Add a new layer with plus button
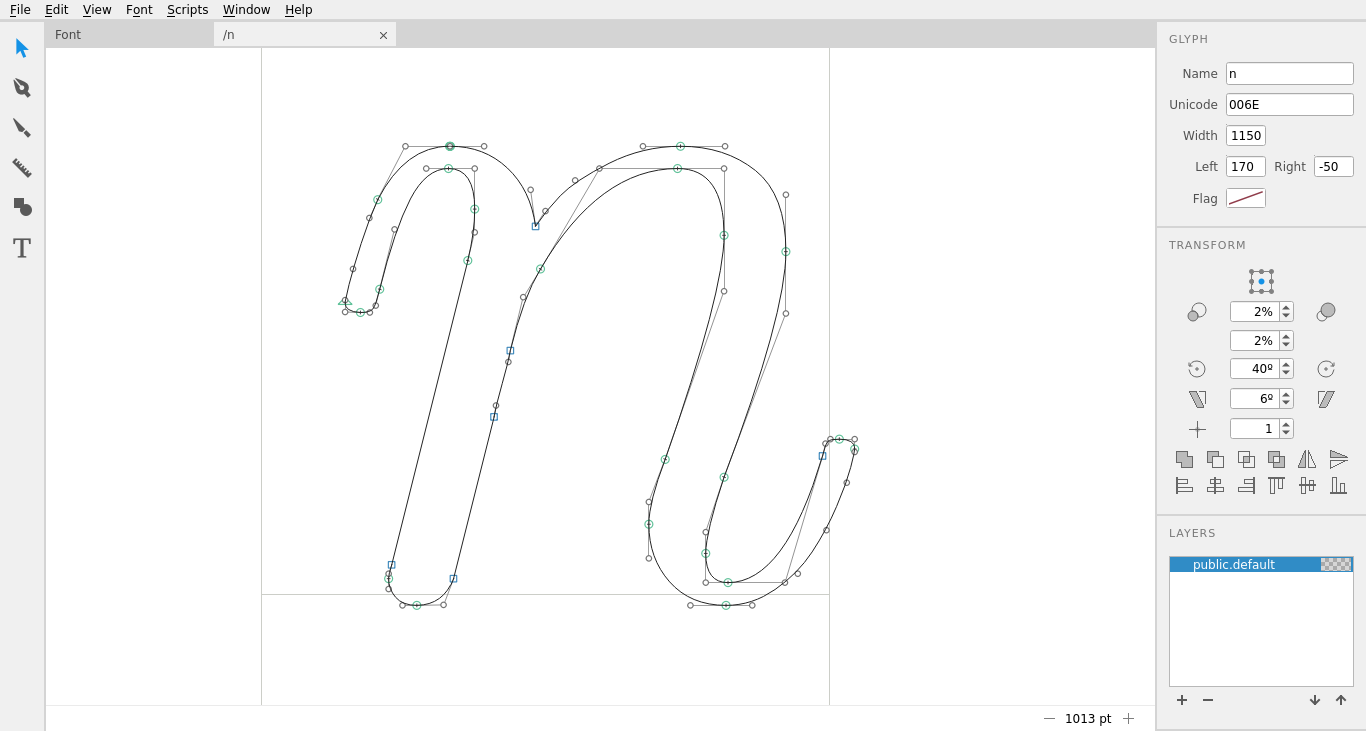The width and height of the screenshot is (1366, 731). pyautogui.click(x=1182, y=700)
